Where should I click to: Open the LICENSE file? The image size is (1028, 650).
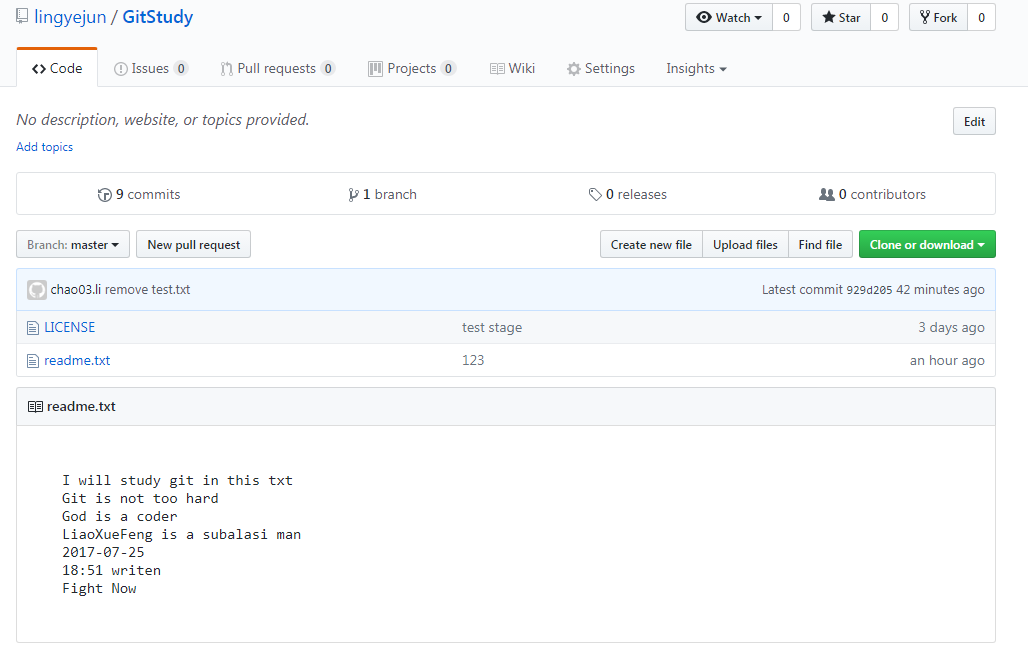tap(69, 327)
